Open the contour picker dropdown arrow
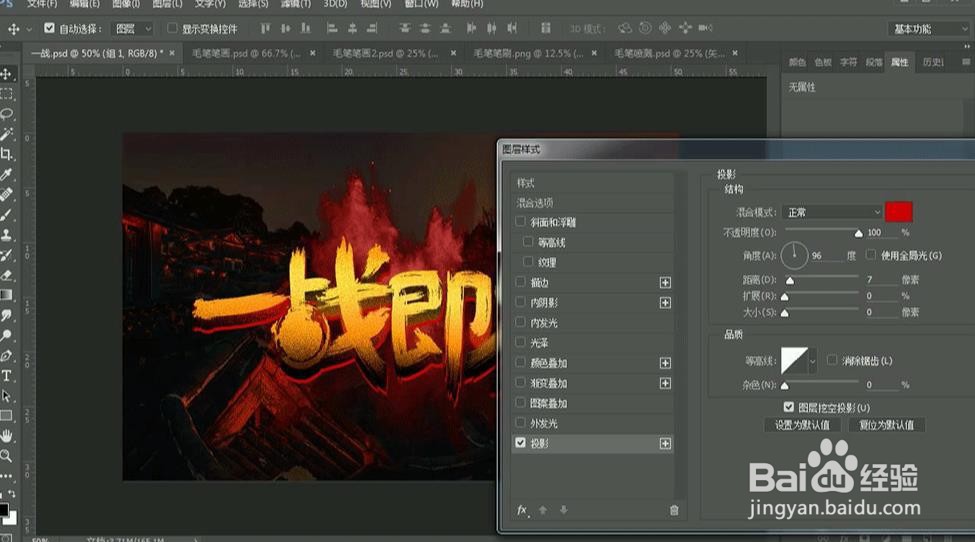 point(812,361)
